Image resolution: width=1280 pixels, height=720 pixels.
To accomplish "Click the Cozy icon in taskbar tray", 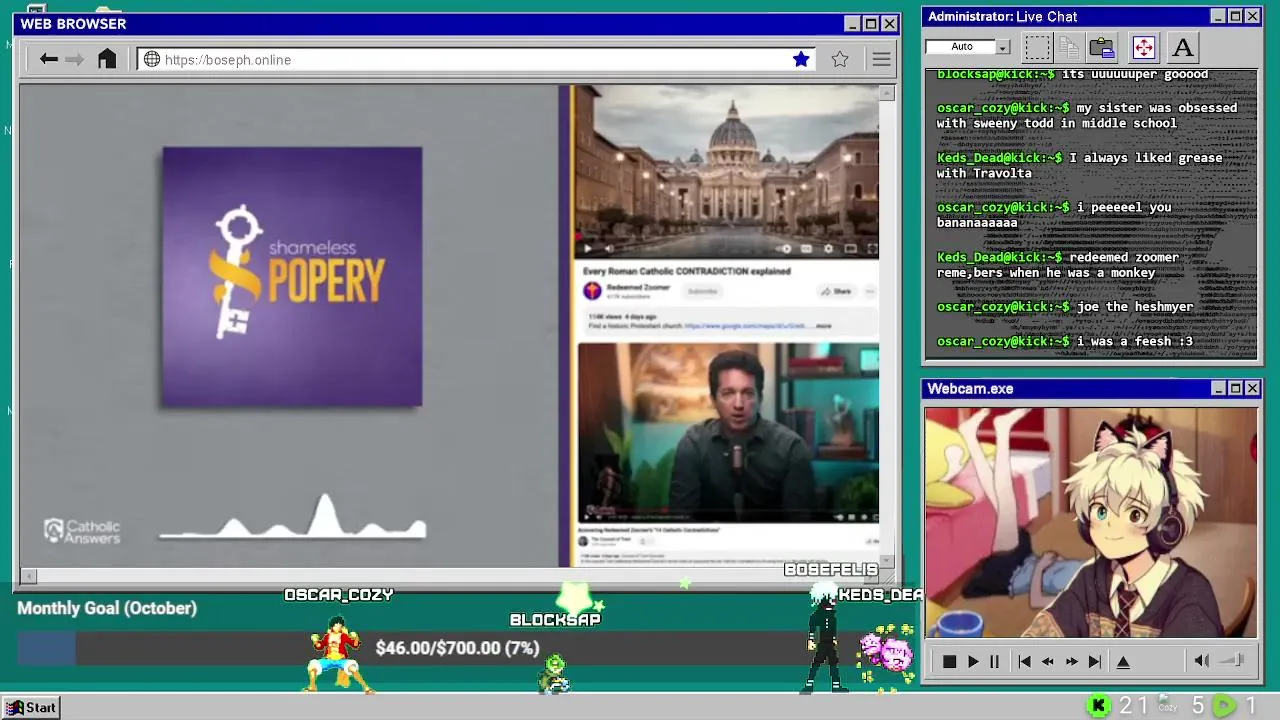I will pyautogui.click(x=1166, y=706).
